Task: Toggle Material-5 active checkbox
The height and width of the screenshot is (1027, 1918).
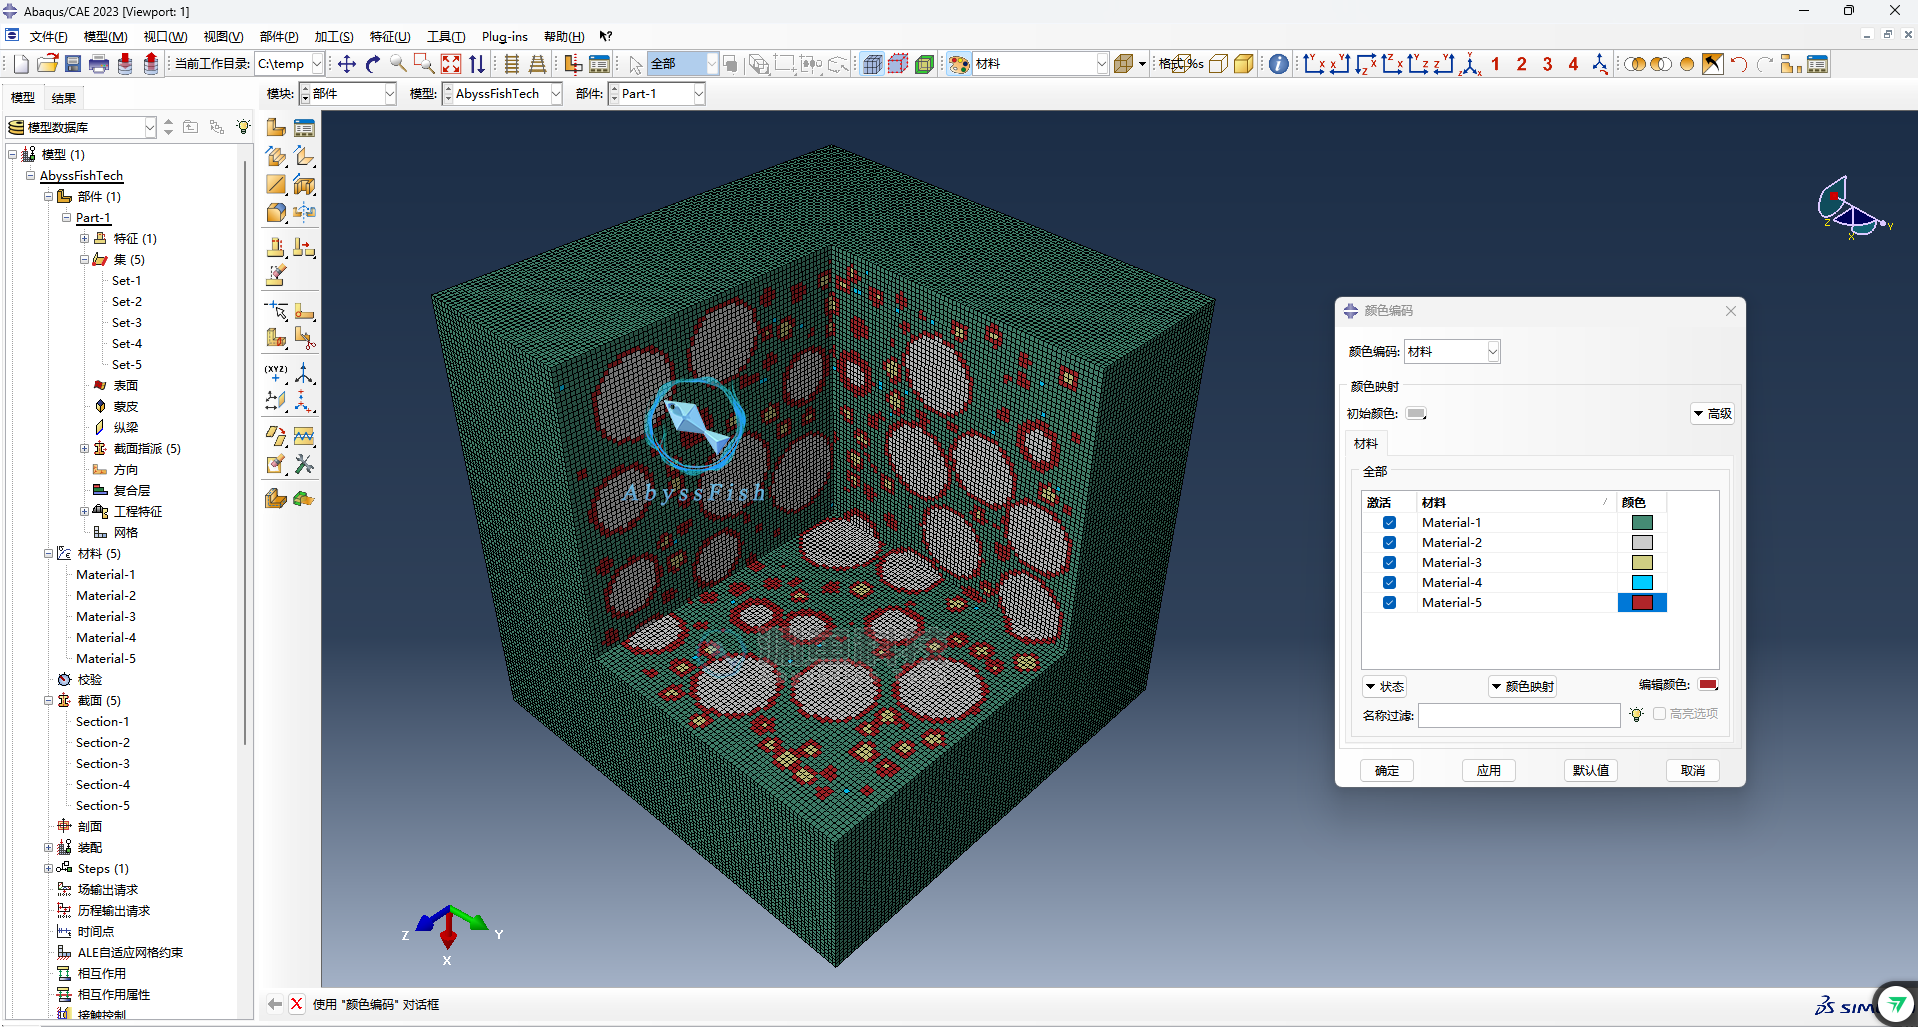Action: click(1389, 603)
